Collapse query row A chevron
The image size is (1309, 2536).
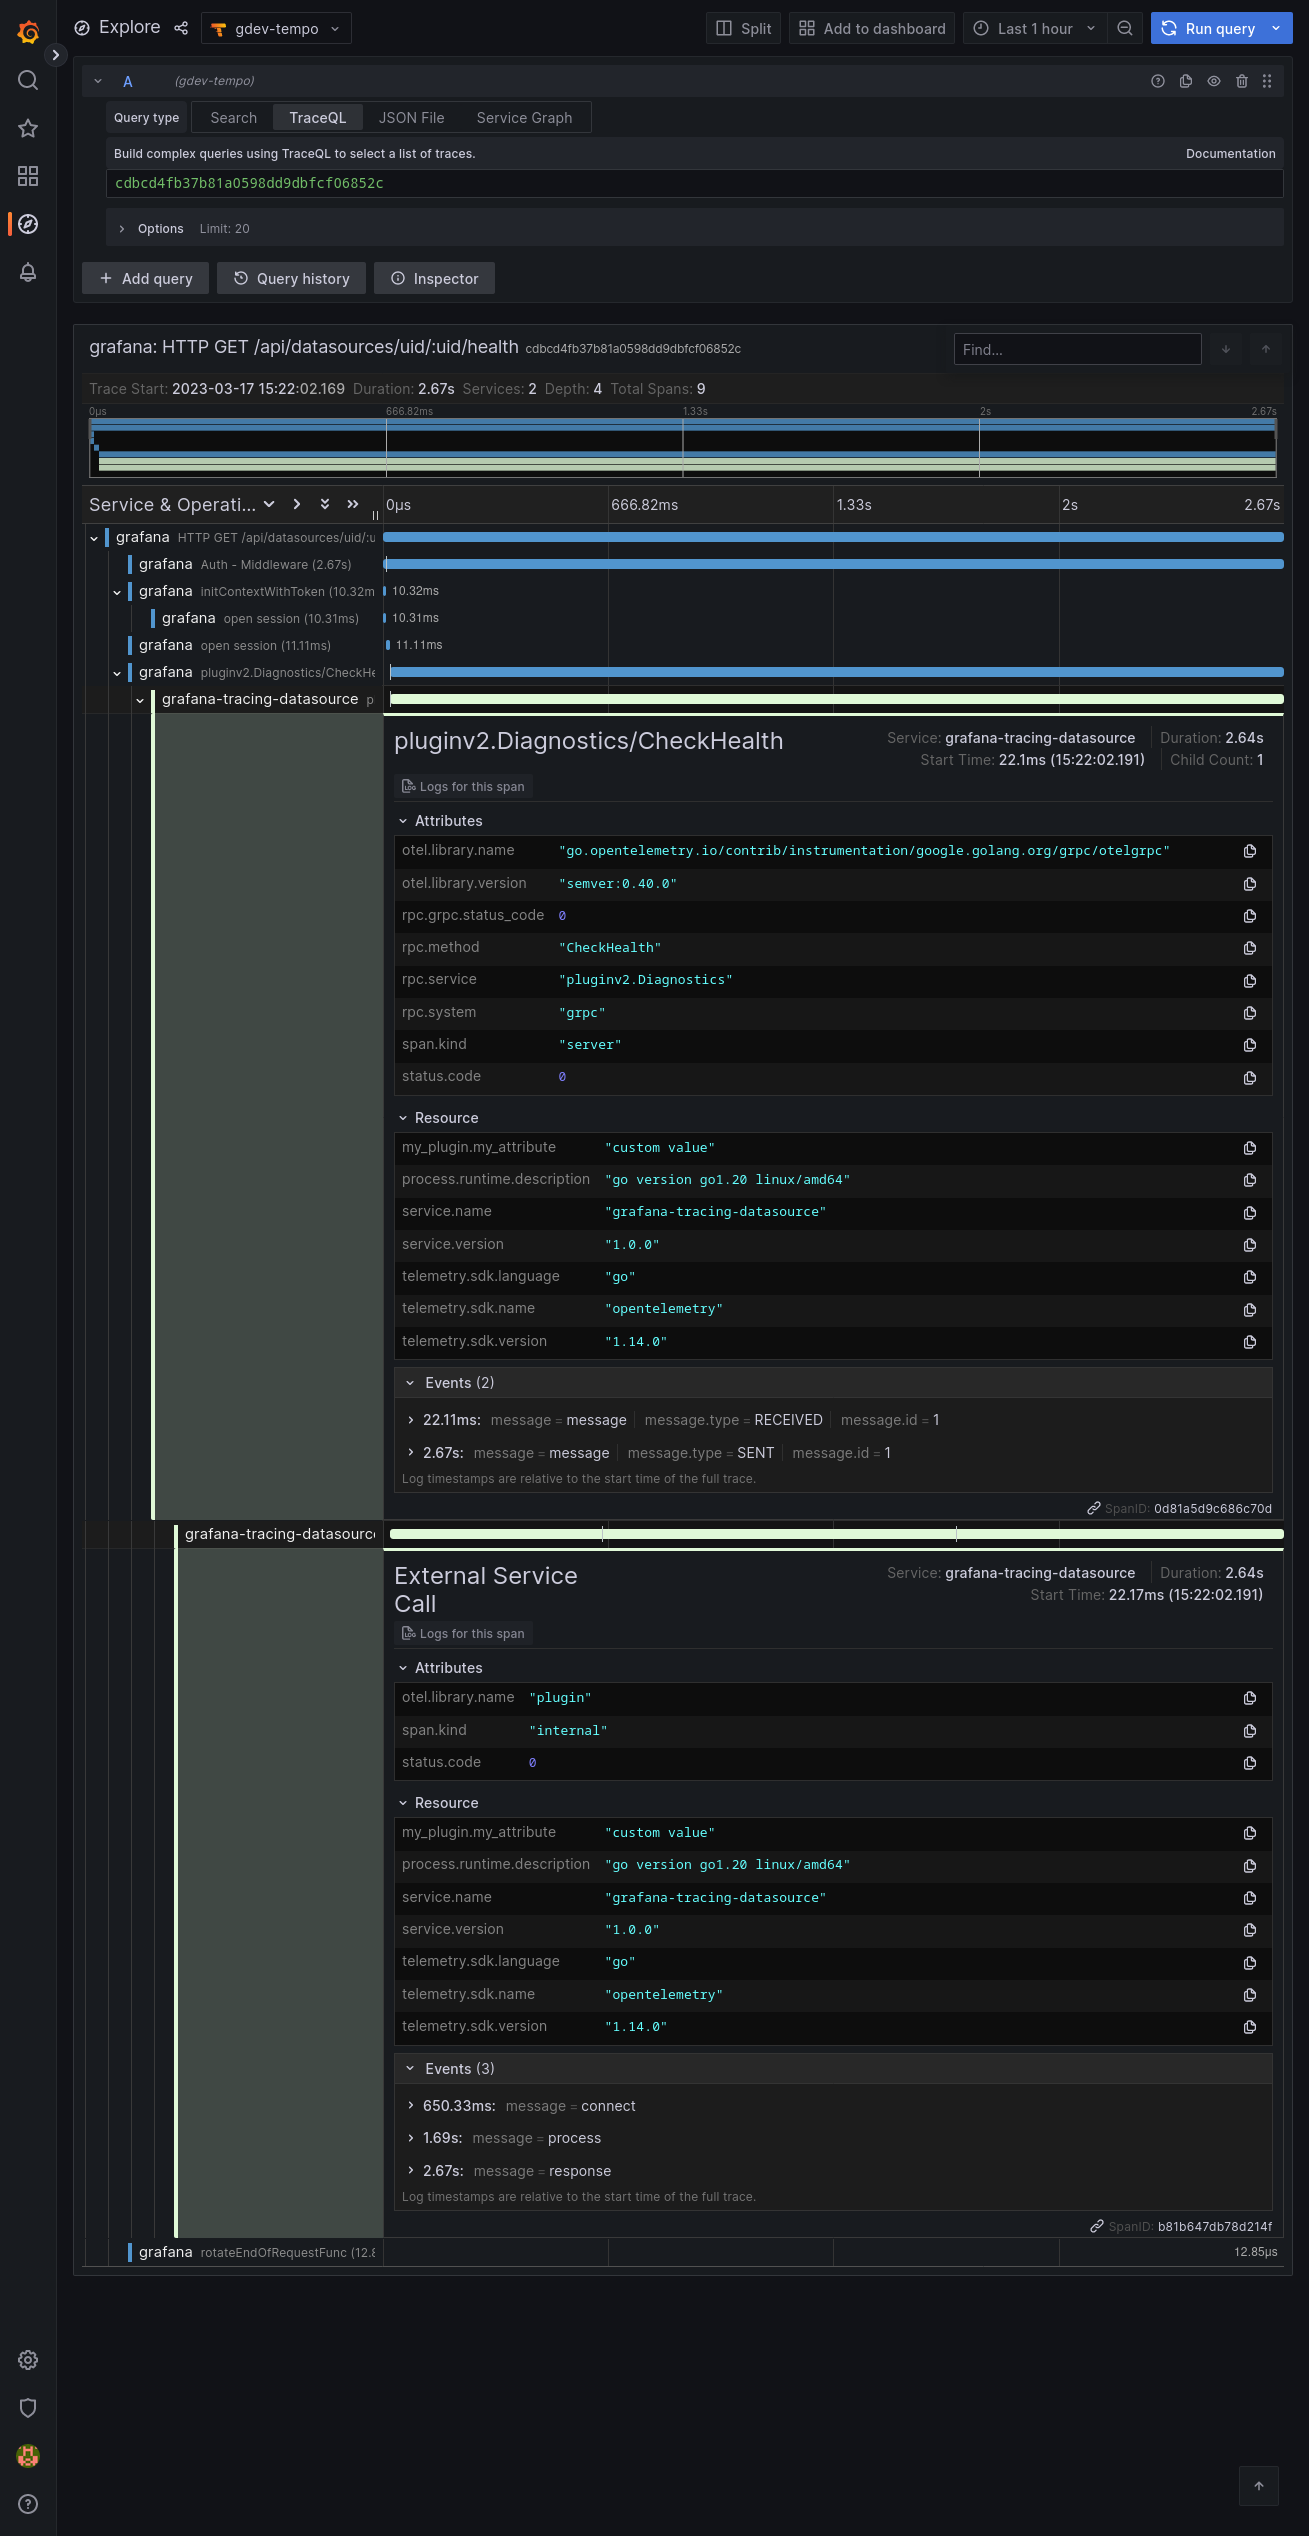point(98,81)
